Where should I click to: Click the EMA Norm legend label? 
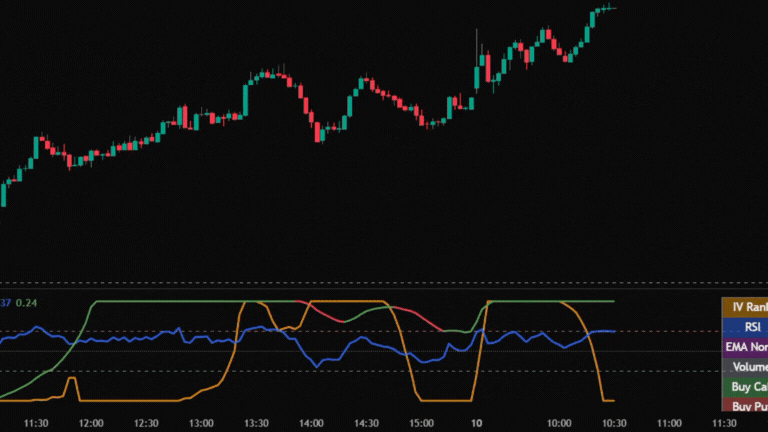point(745,347)
